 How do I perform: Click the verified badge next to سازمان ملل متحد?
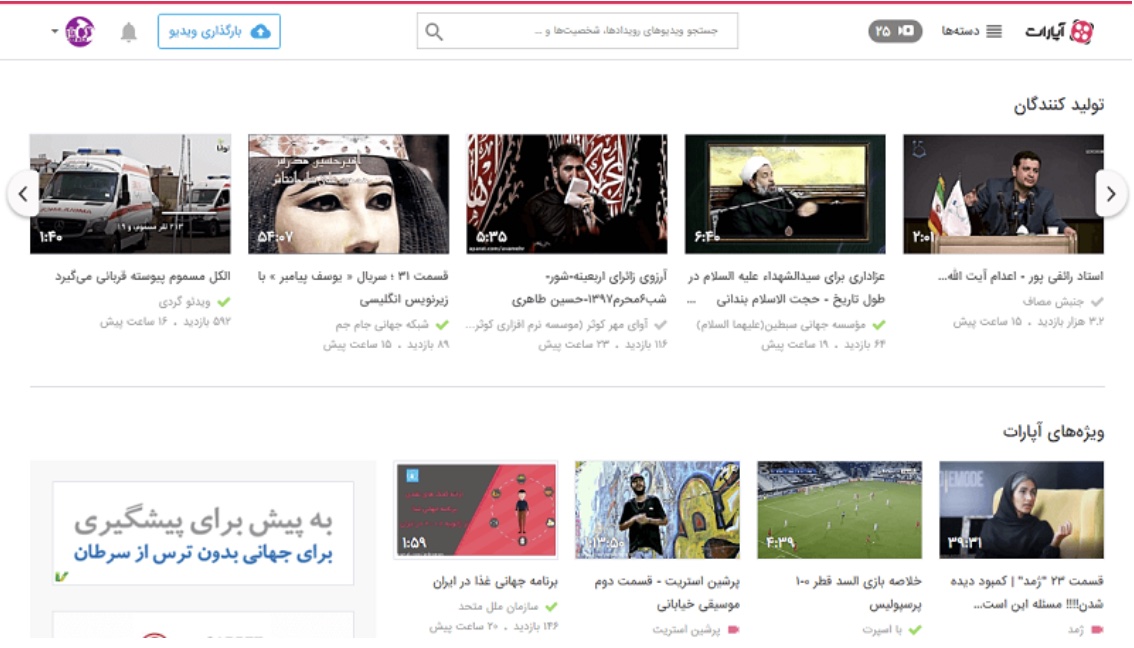tap(550, 606)
